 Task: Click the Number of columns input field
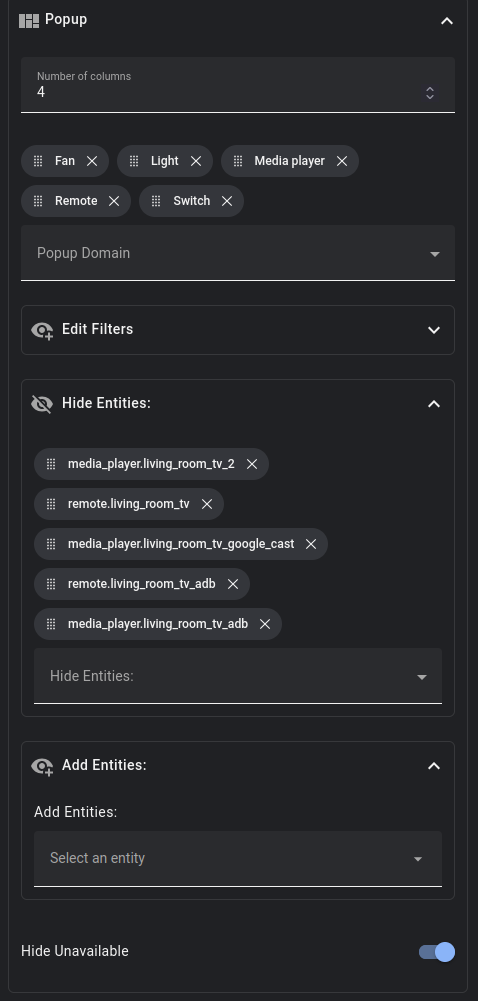coord(238,85)
